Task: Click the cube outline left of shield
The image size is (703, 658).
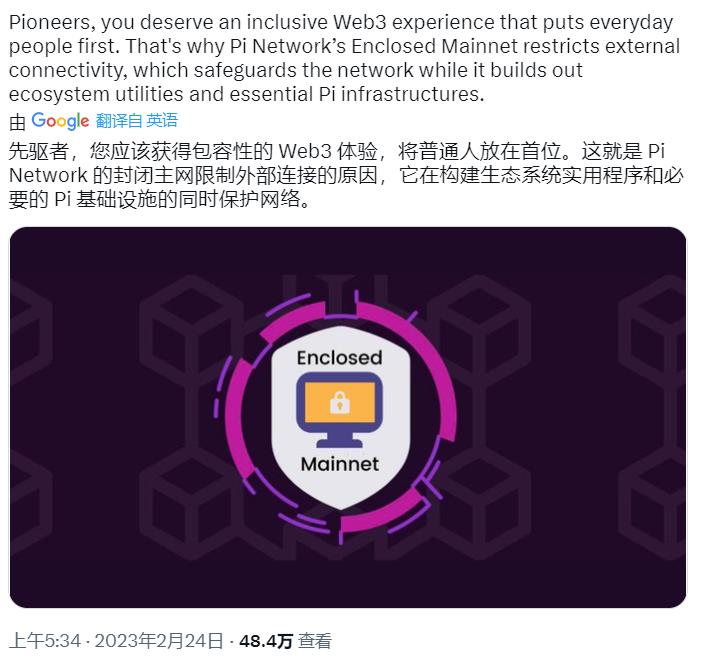Action: [192, 330]
